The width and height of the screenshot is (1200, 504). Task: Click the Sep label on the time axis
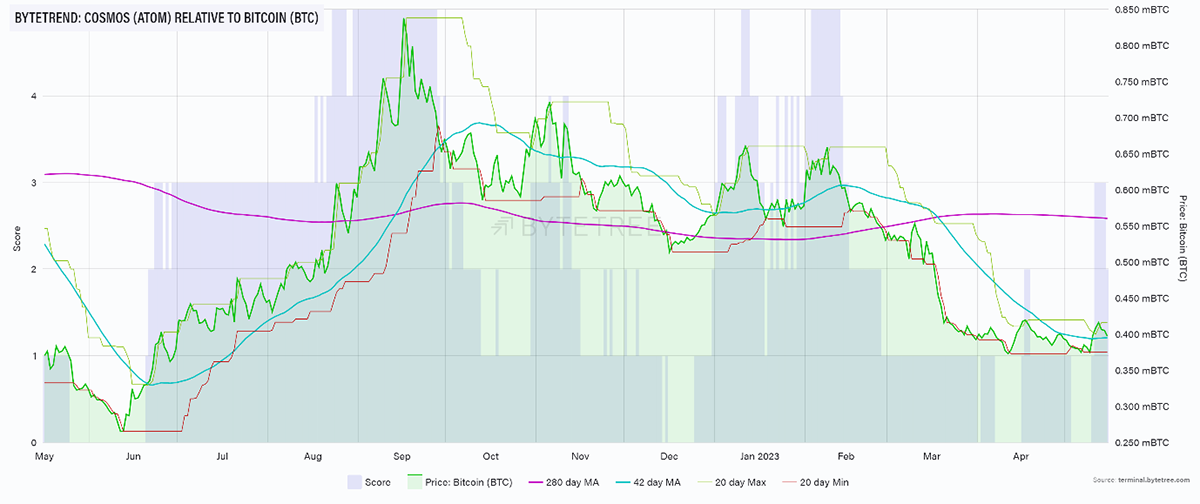click(x=403, y=456)
